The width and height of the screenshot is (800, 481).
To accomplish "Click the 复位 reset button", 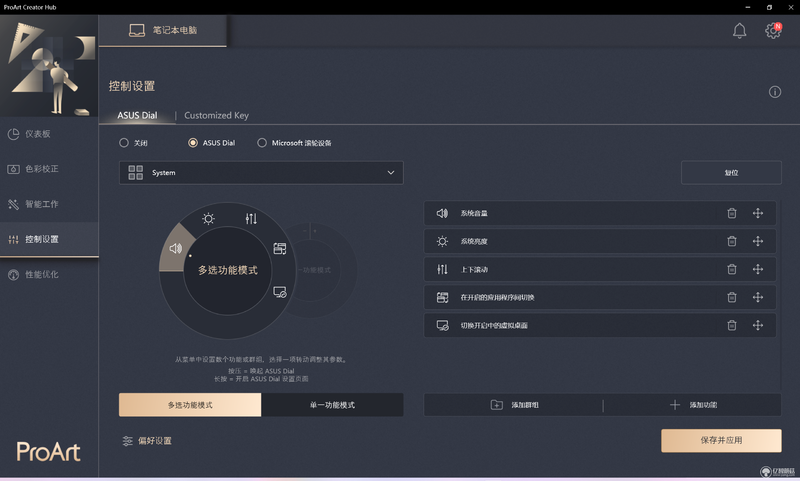I will click(x=731, y=172).
